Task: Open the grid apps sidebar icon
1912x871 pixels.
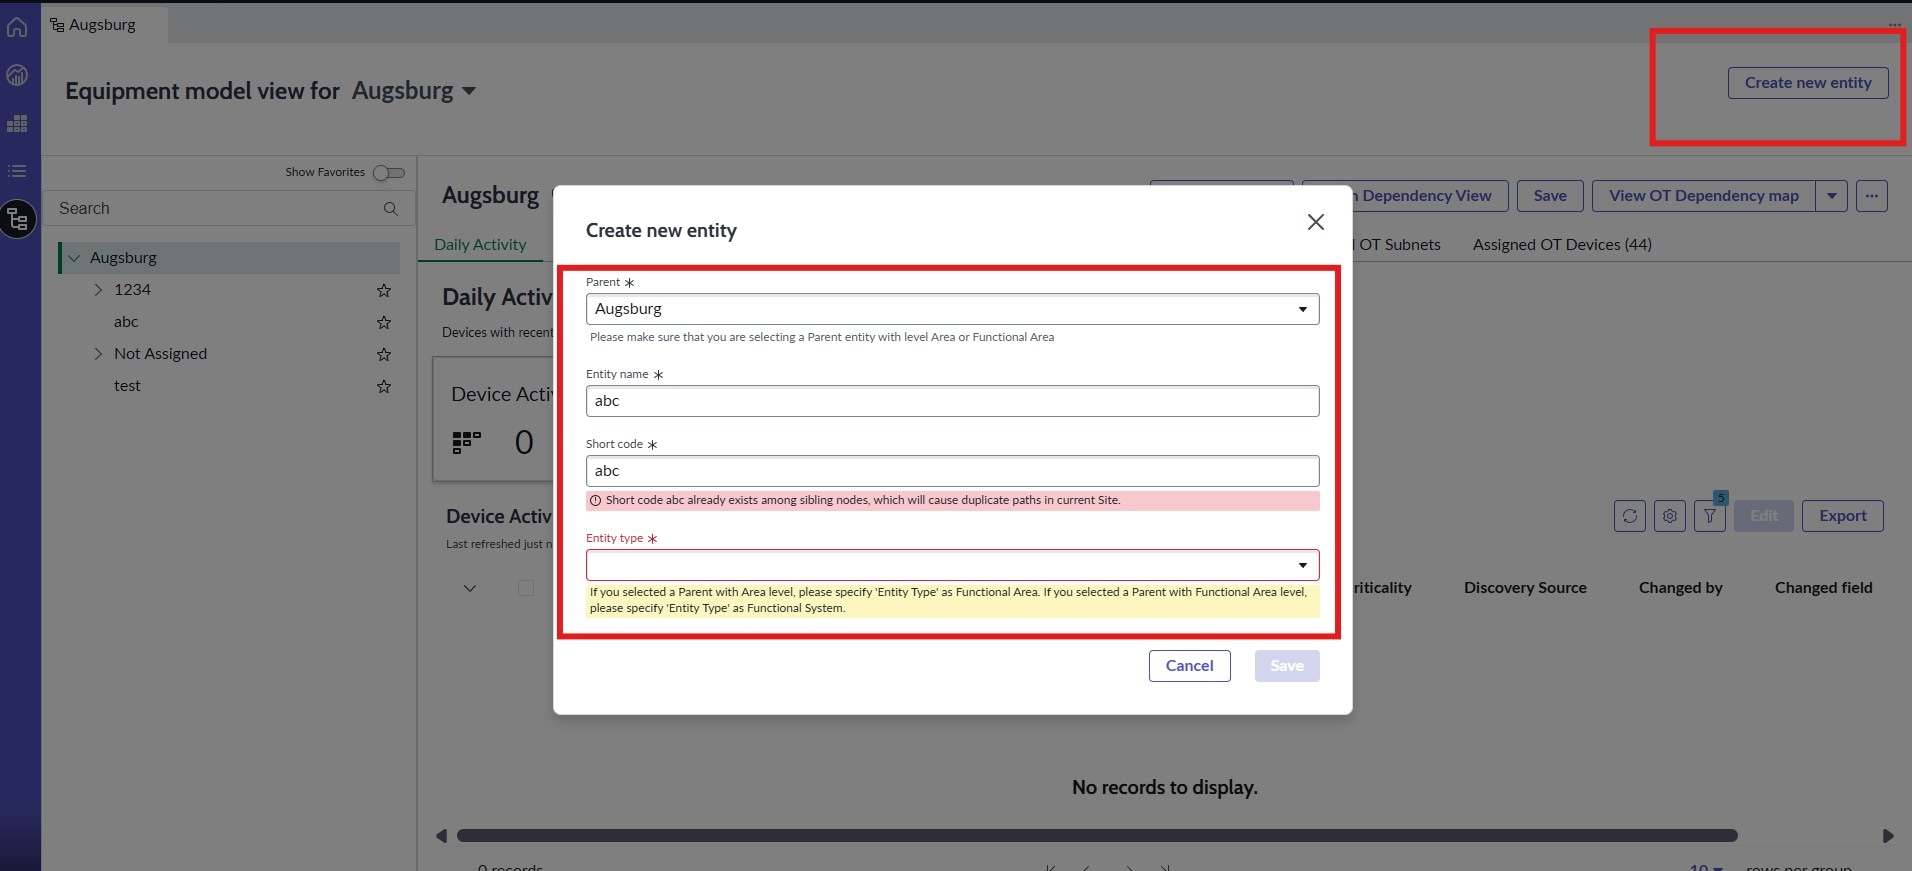Action: point(17,124)
